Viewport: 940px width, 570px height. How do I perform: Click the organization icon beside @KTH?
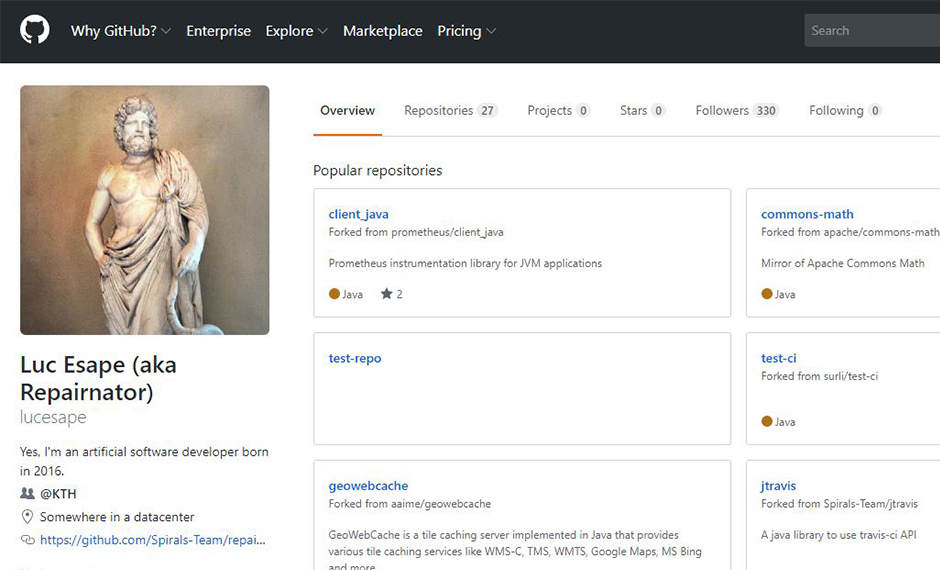tap(27, 494)
